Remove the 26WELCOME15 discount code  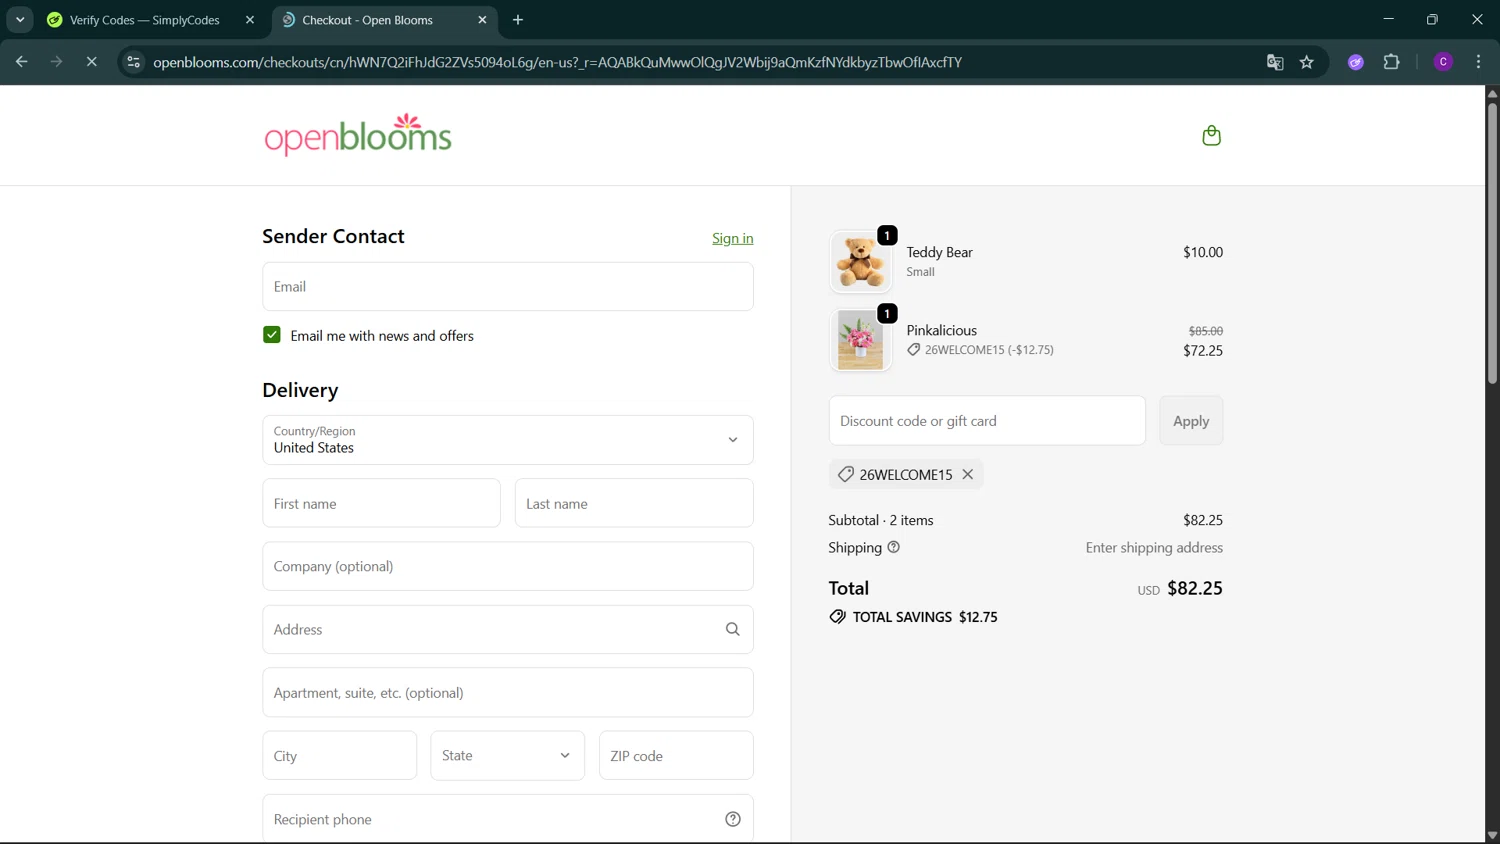[x=968, y=474]
